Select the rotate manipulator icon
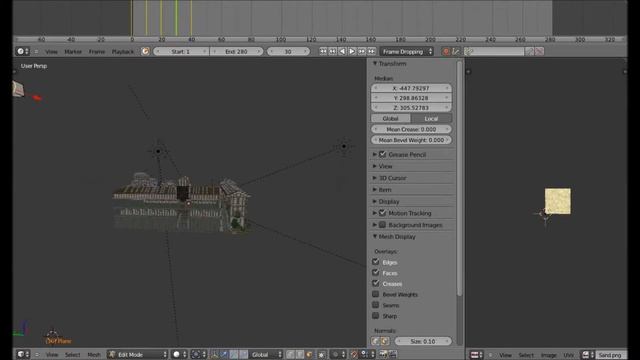The width and height of the screenshot is (640, 360). (x=234, y=354)
